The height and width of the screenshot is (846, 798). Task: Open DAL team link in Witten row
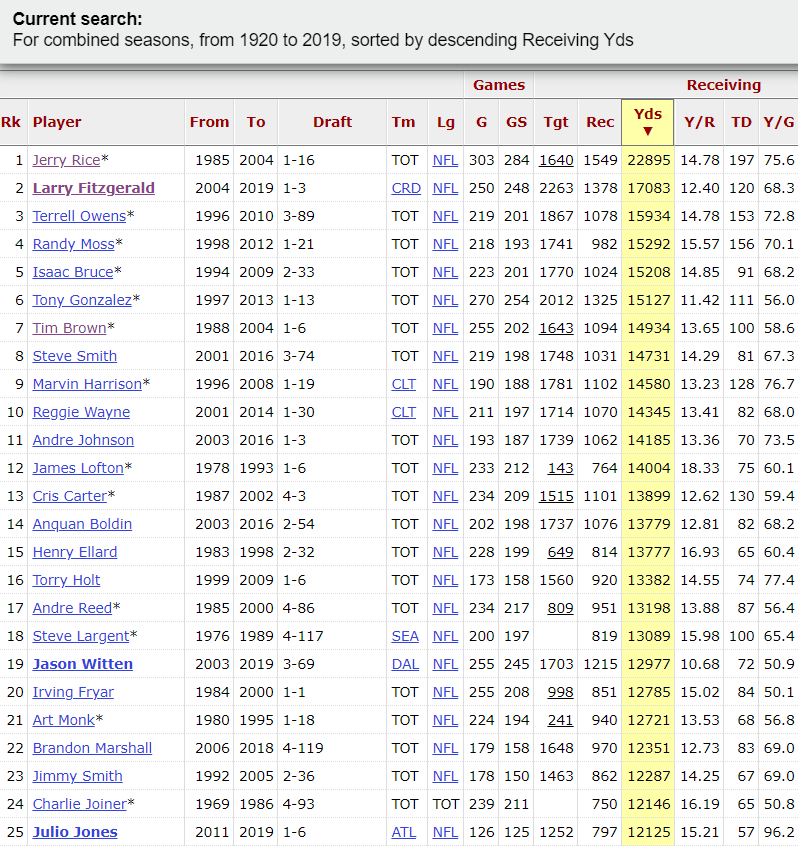click(x=405, y=665)
